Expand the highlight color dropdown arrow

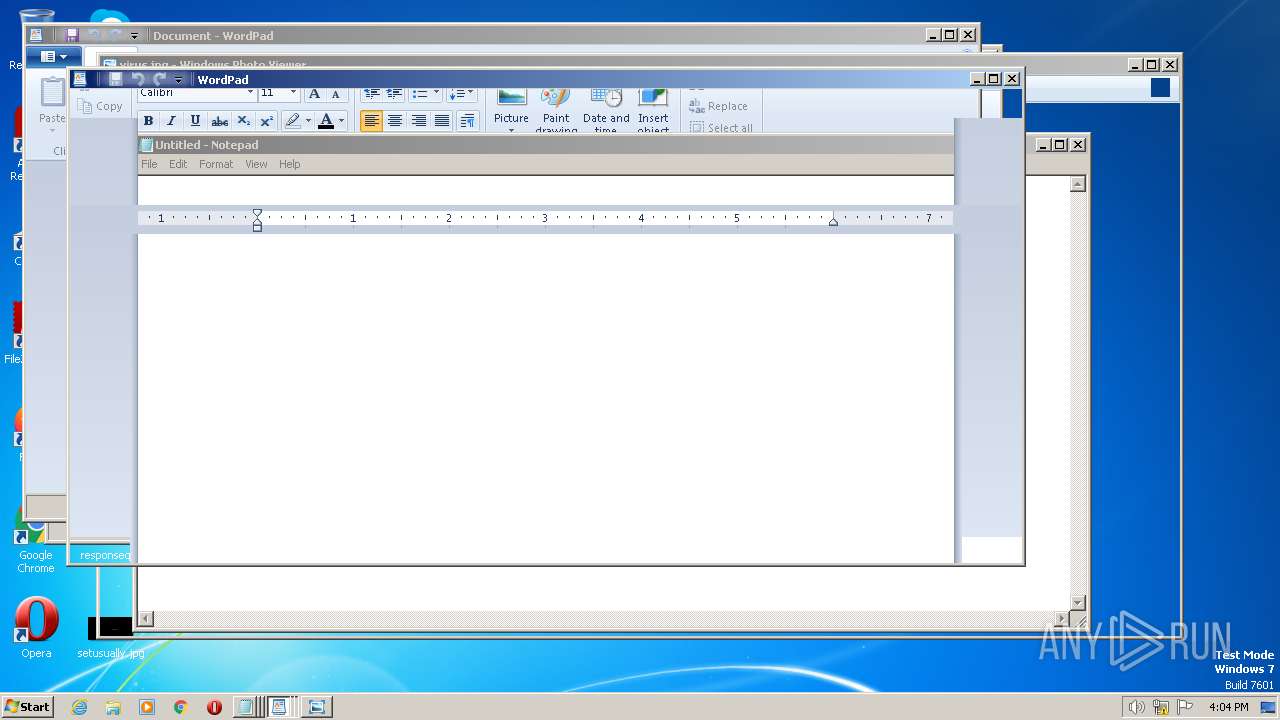click(x=308, y=121)
